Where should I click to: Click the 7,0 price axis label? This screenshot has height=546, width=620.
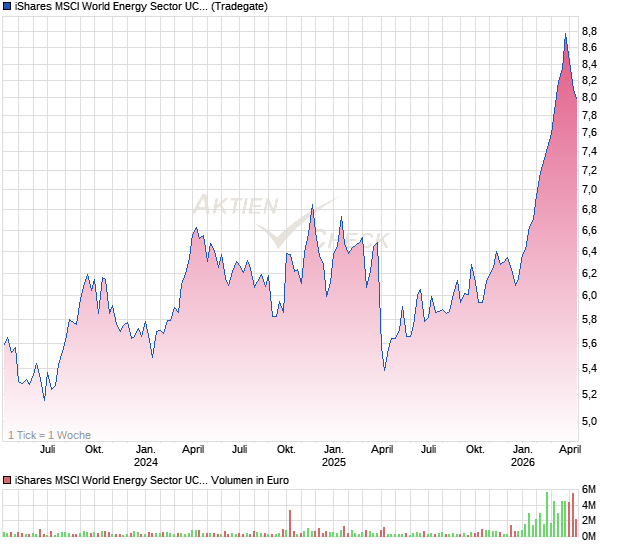tap(589, 189)
